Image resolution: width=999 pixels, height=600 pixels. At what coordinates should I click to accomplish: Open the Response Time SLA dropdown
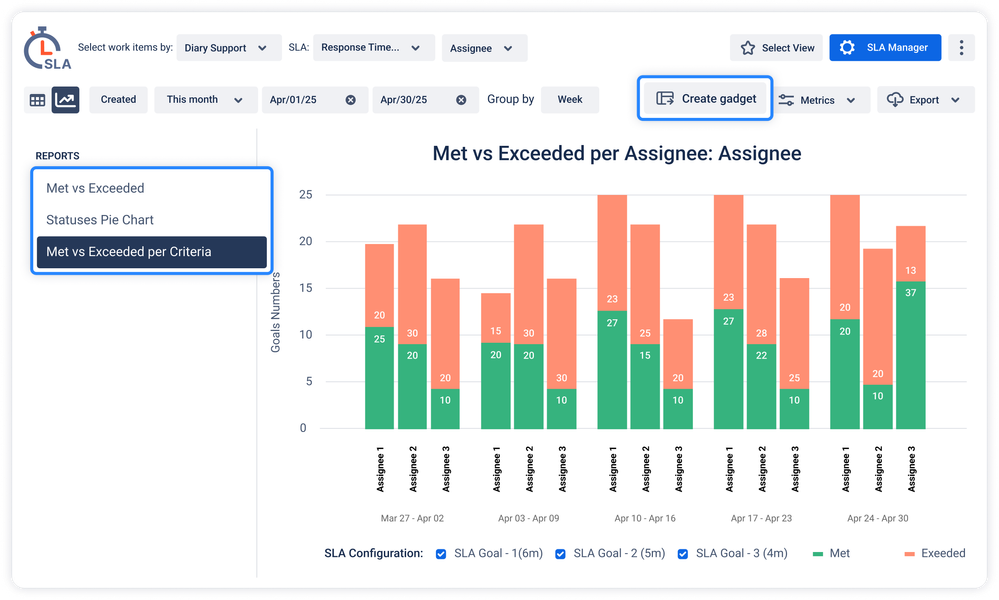point(374,48)
